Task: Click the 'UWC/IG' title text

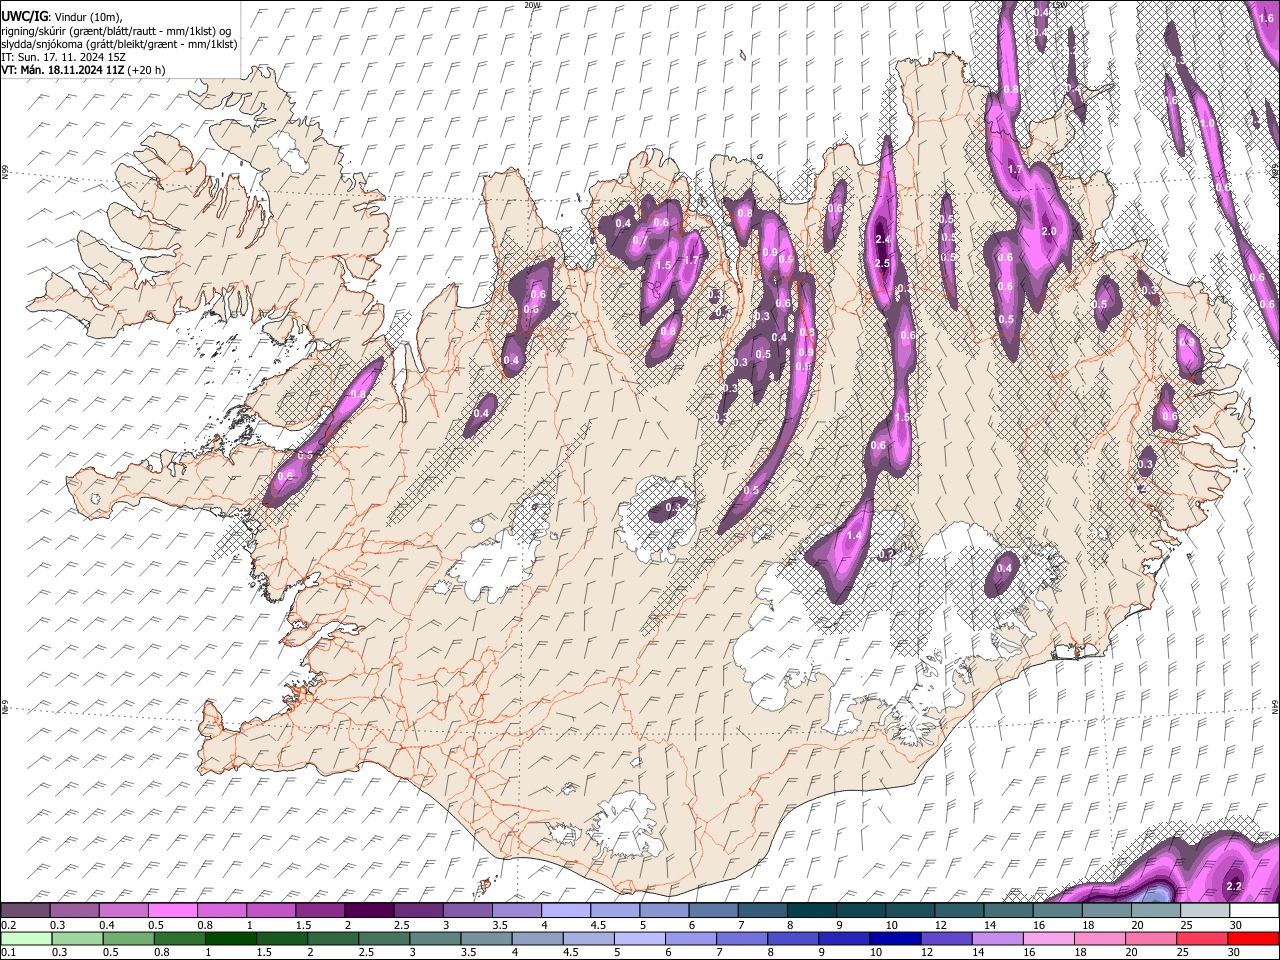Action: coord(23,16)
